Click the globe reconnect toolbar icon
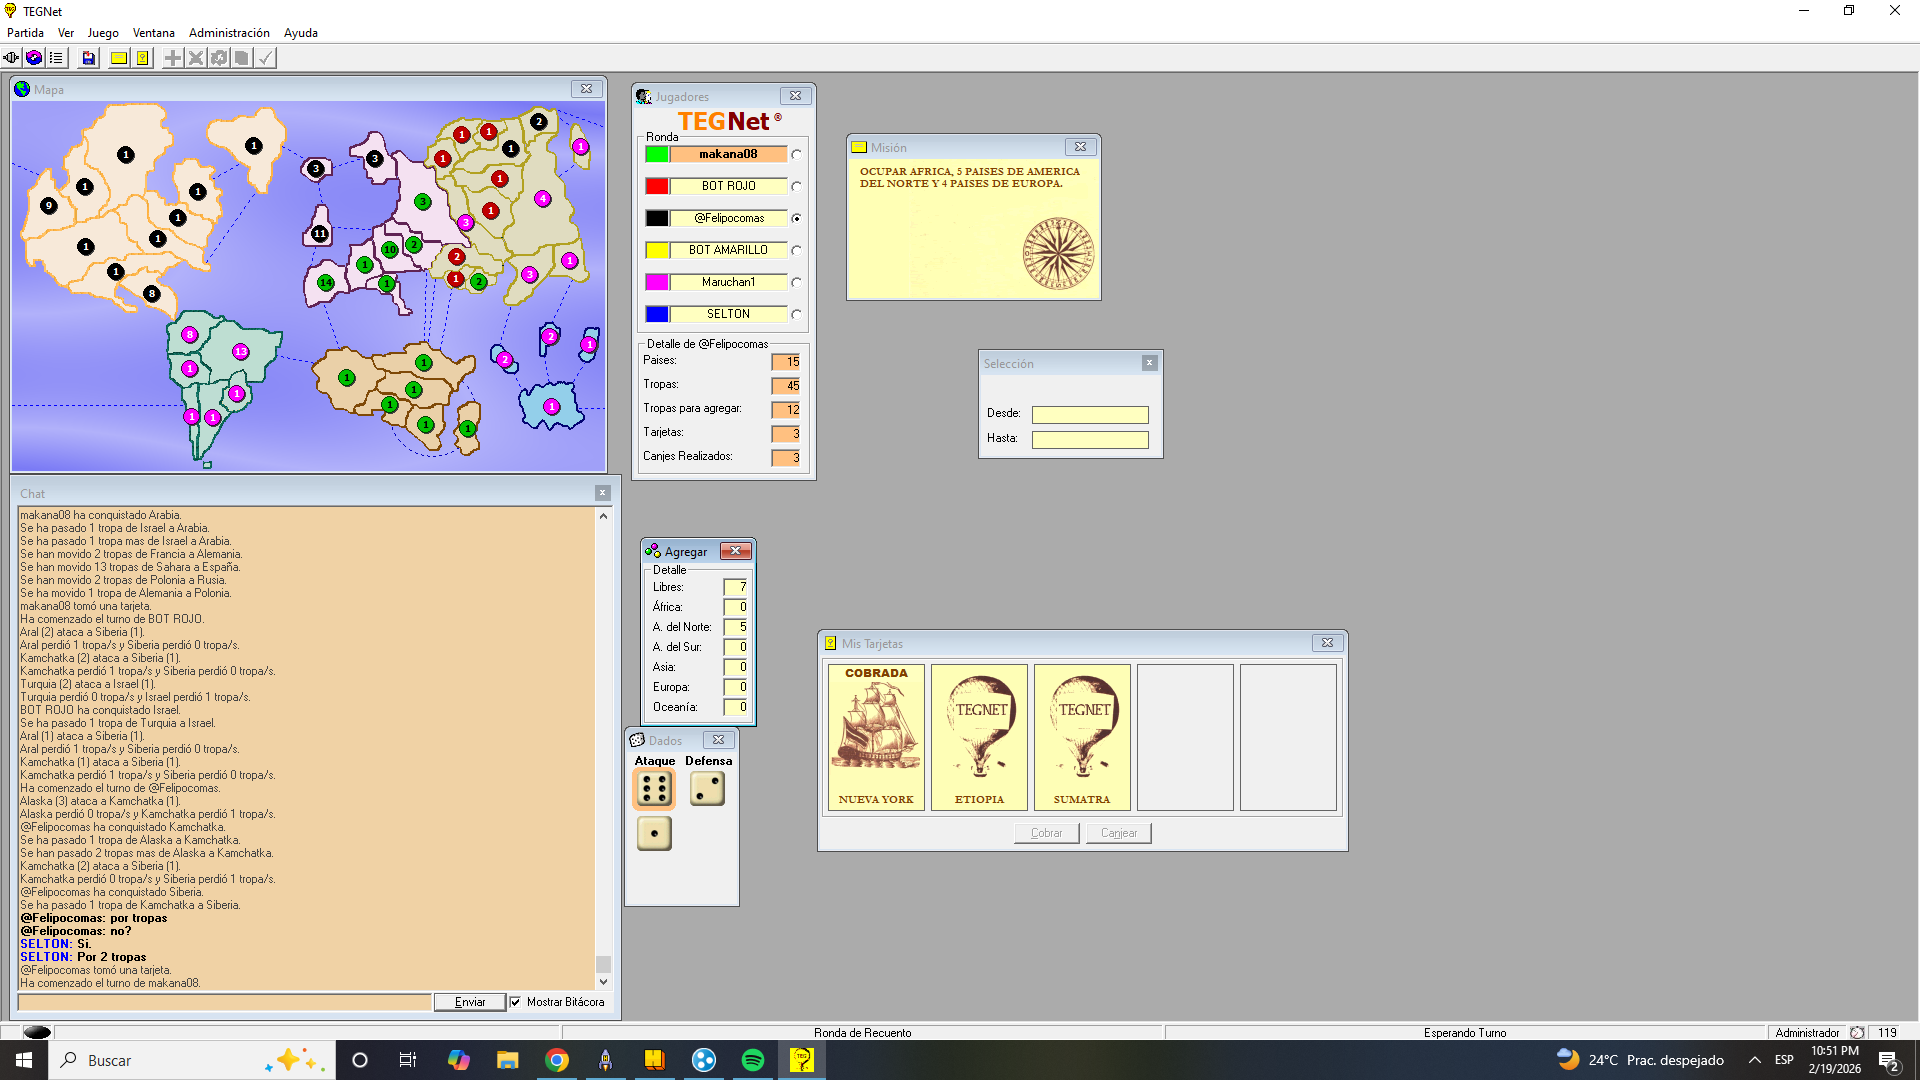This screenshot has height=1080, width=1920. pyautogui.click(x=34, y=58)
